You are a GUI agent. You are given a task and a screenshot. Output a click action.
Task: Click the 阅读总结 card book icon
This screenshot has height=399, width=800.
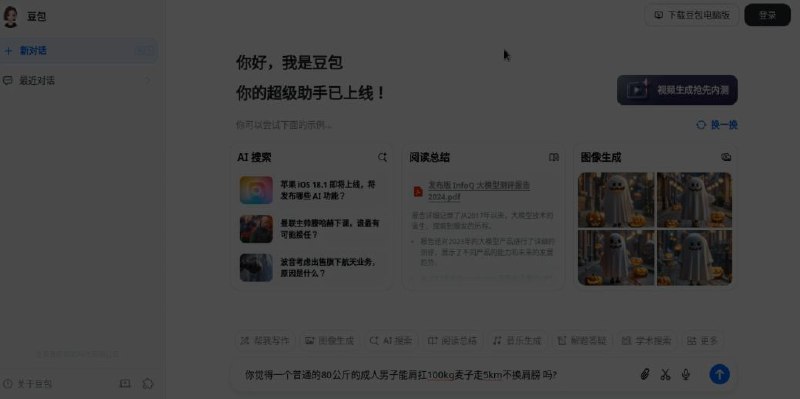click(x=554, y=158)
